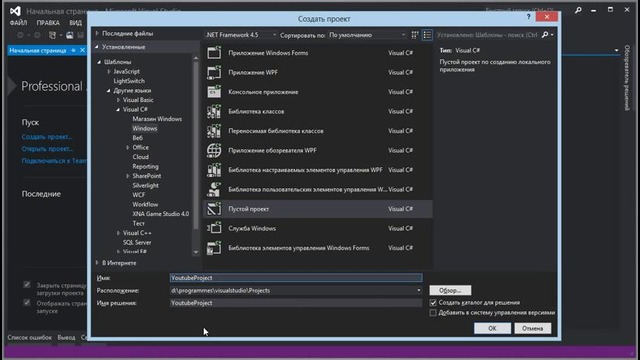Screen dimensions: 640x360
Task: Click the solution name input field
Action: [296, 303]
